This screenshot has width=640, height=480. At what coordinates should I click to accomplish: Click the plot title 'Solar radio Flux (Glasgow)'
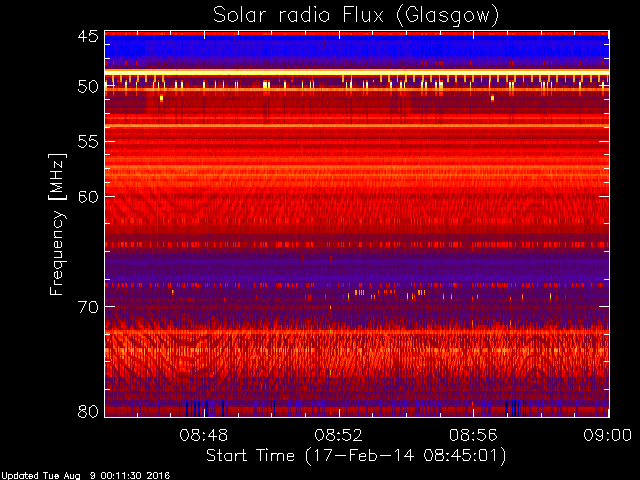pyautogui.click(x=356, y=16)
